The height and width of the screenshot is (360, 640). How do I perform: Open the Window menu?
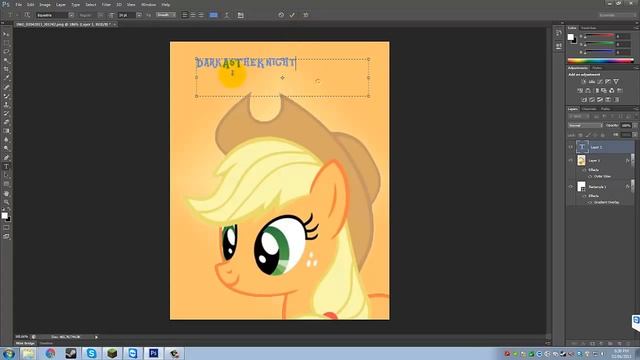point(148,4)
